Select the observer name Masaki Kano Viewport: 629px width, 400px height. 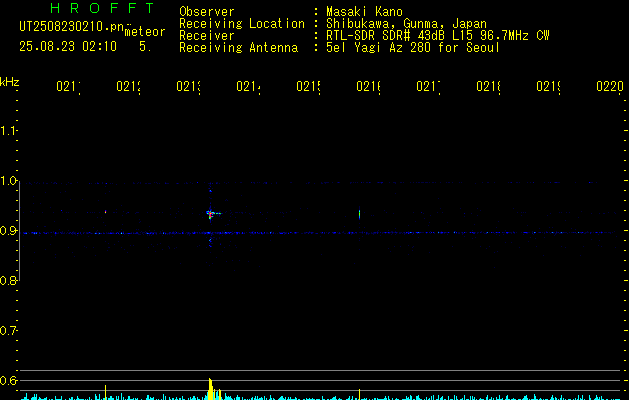364,12
